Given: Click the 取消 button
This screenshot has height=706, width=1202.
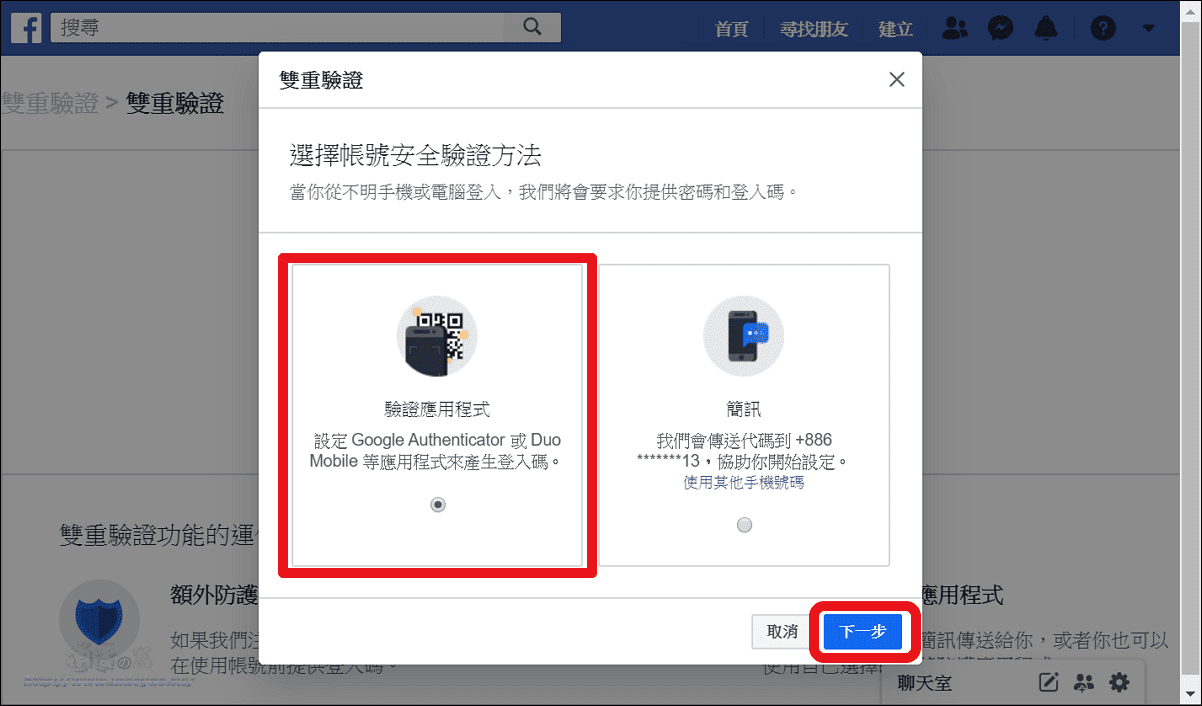Looking at the screenshot, I should tap(782, 631).
